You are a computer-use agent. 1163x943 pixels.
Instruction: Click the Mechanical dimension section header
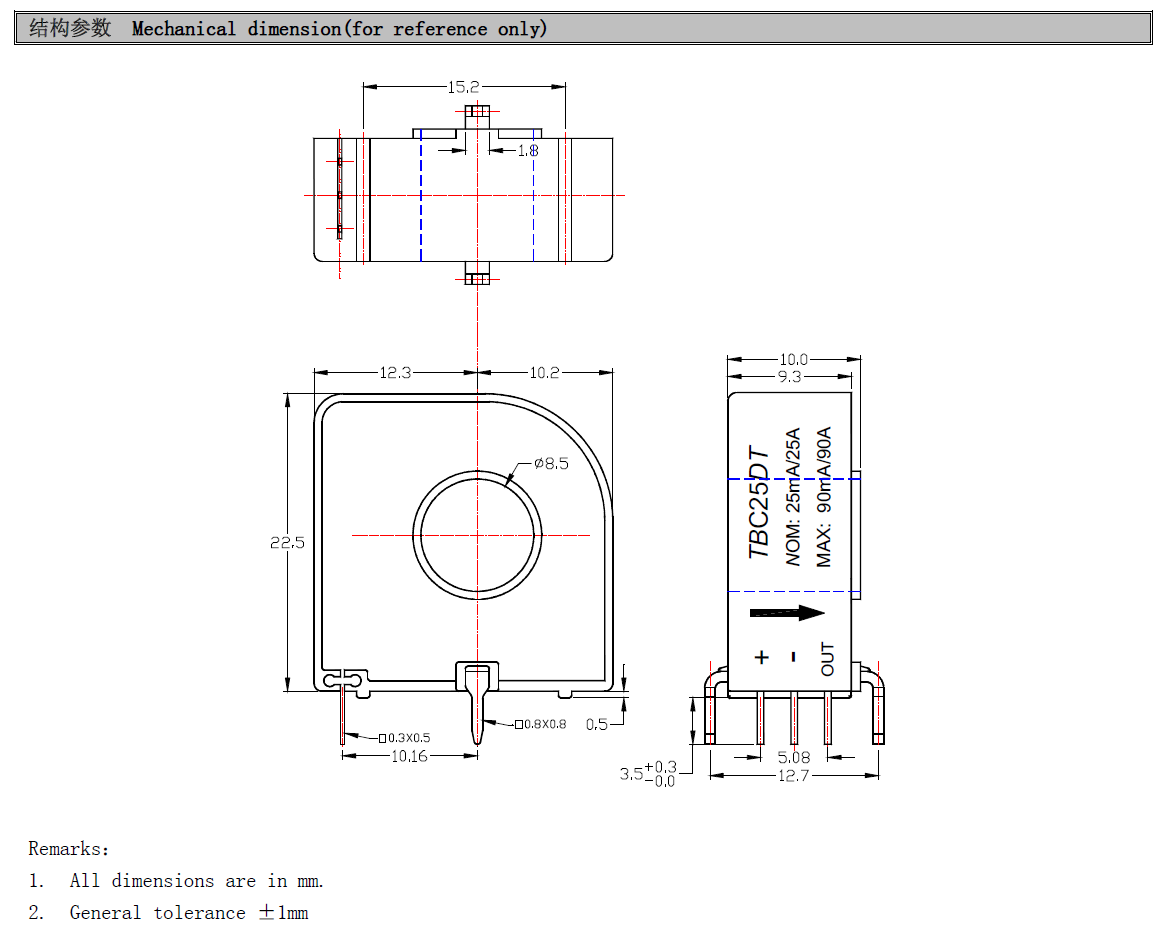click(340, 29)
